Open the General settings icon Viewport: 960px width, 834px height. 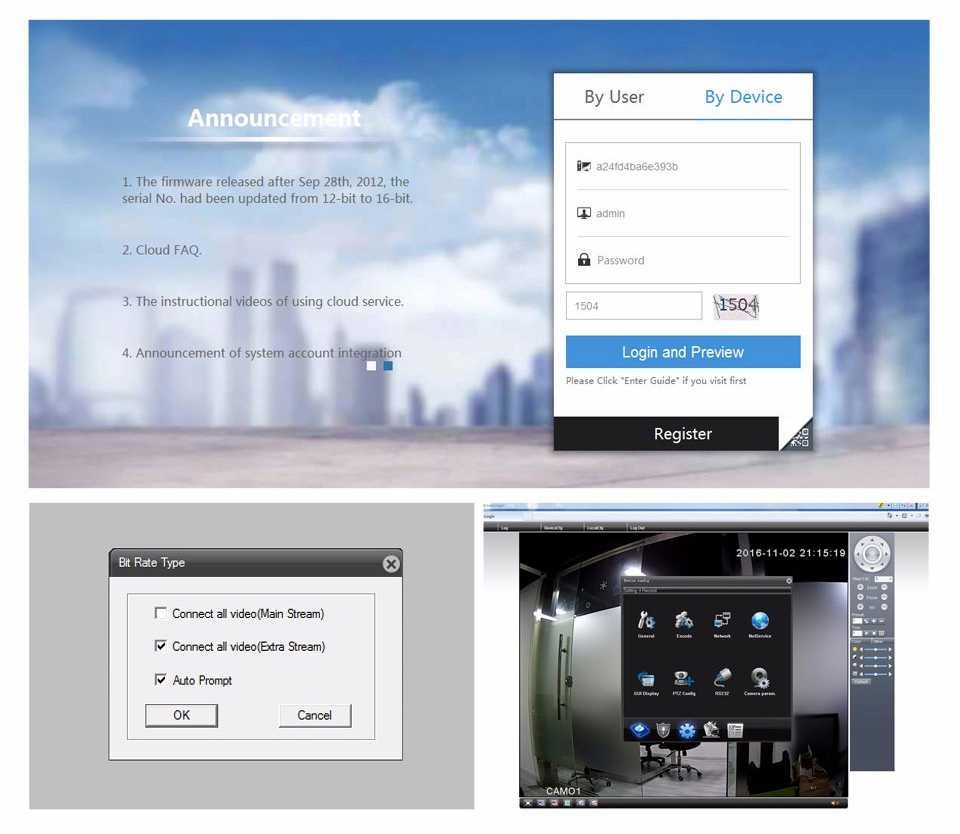coord(646,621)
